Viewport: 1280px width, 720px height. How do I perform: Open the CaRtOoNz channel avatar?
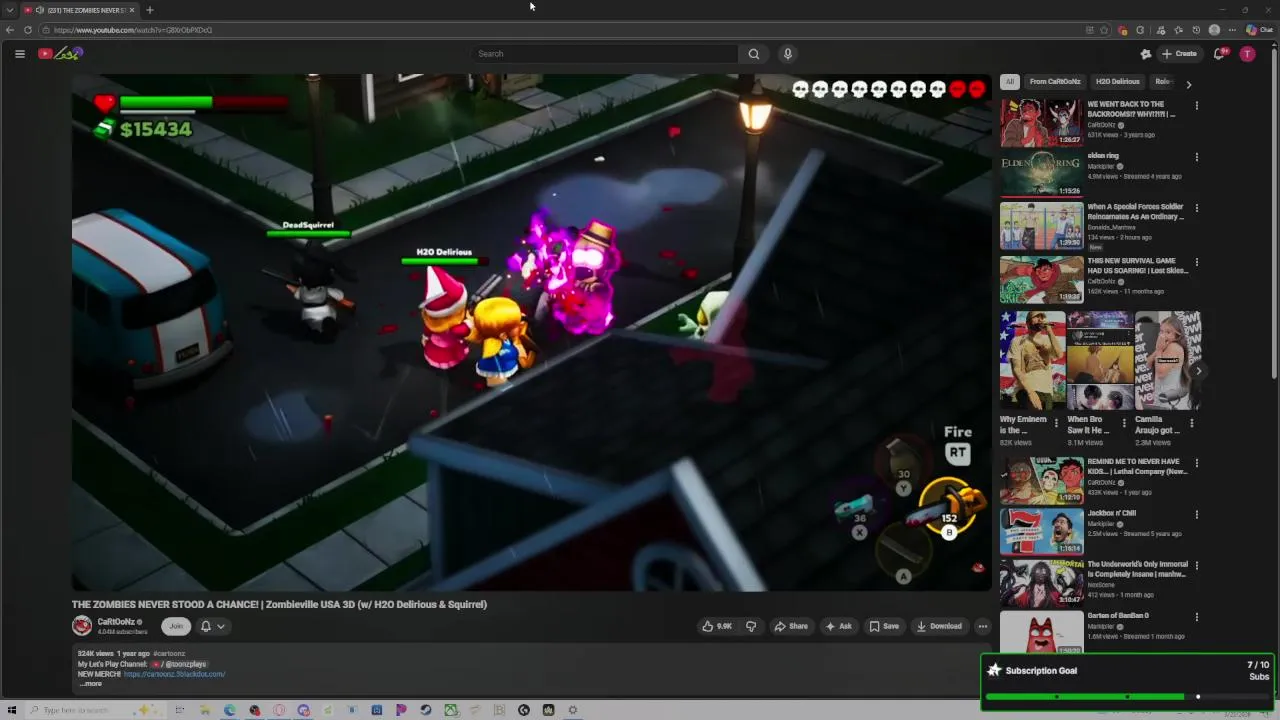82,626
